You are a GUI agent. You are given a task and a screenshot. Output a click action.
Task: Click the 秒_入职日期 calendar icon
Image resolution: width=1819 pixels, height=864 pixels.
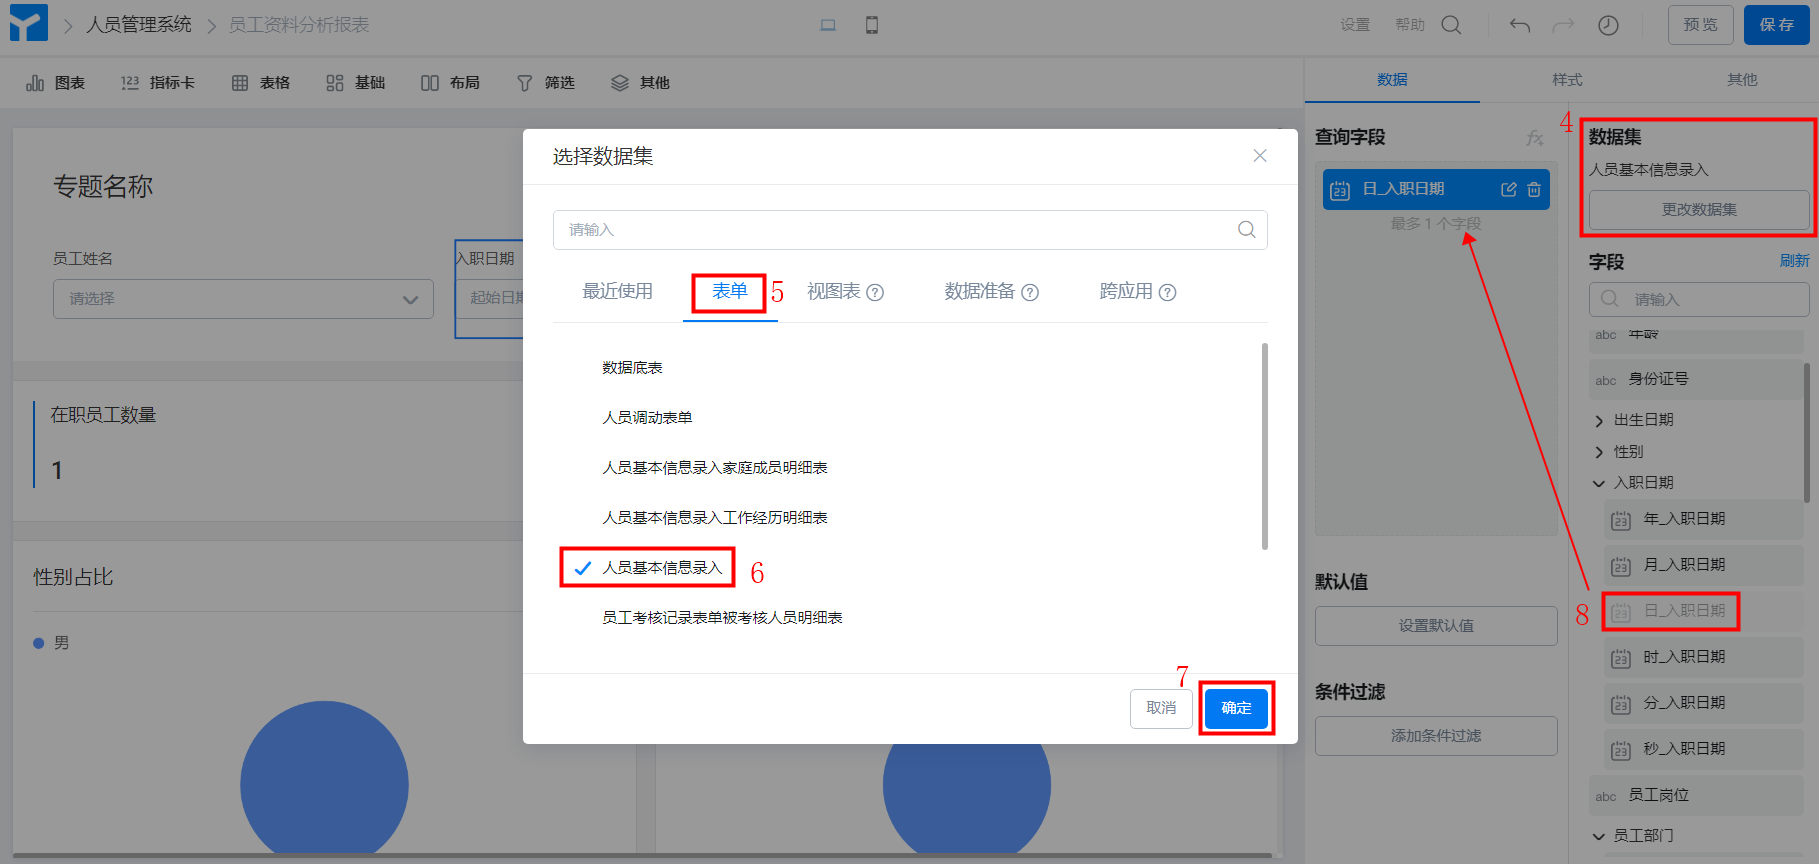click(x=1621, y=750)
